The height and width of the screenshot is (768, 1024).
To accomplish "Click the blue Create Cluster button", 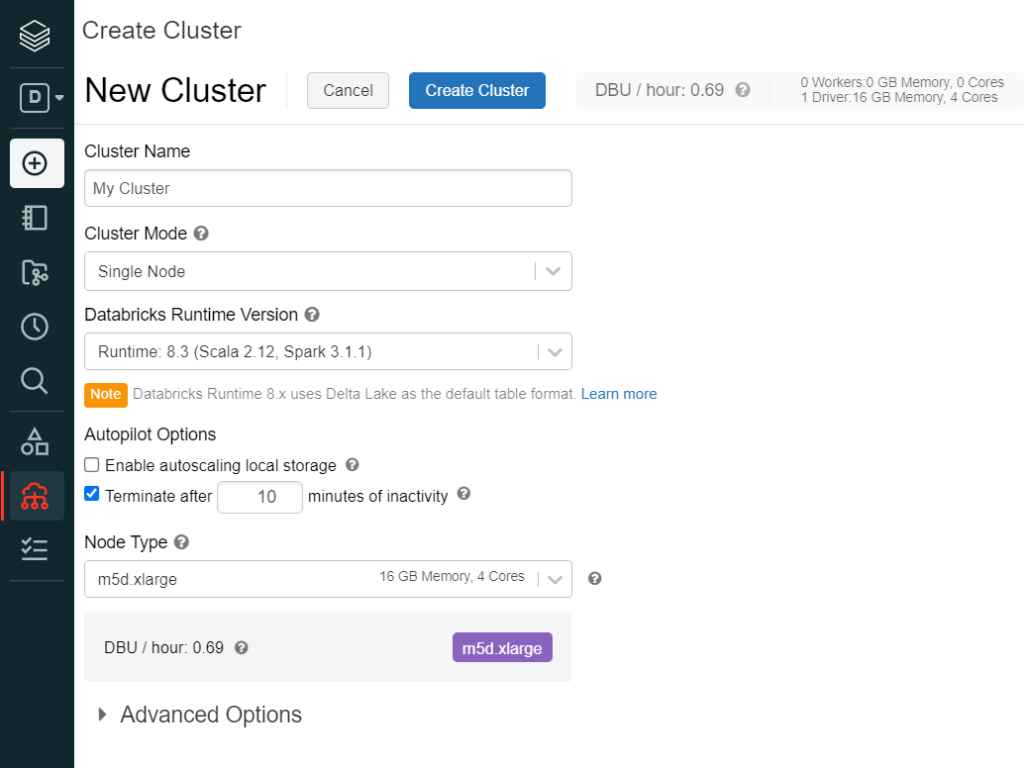I will click(477, 90).
